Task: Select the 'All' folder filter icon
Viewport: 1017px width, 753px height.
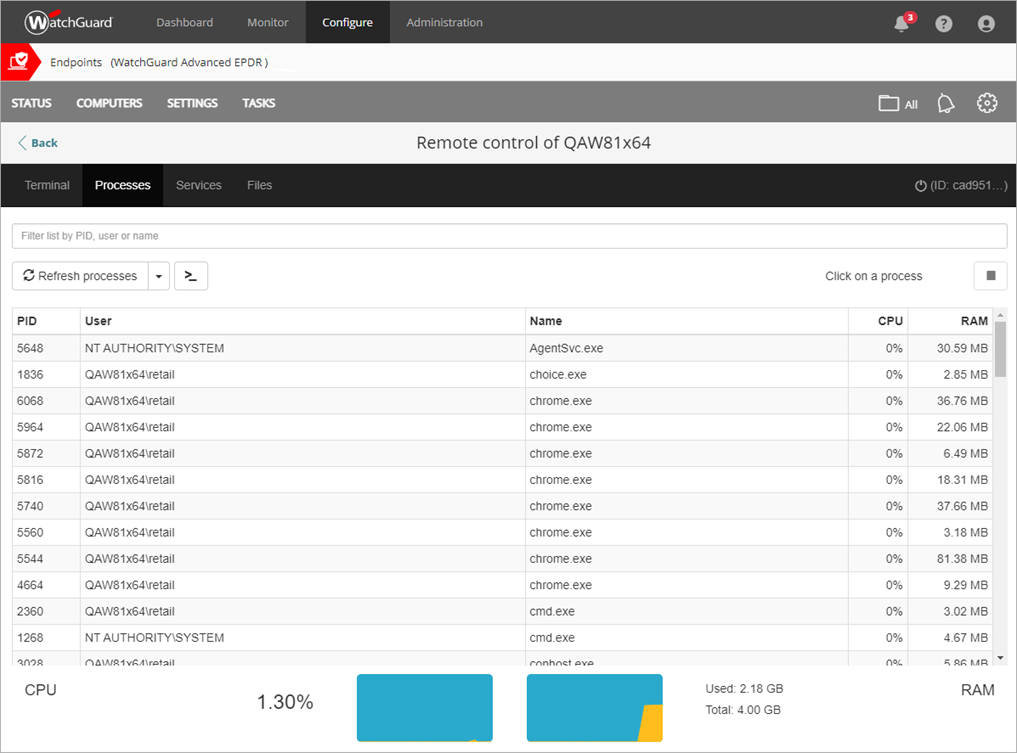Action: pos(897,103)
